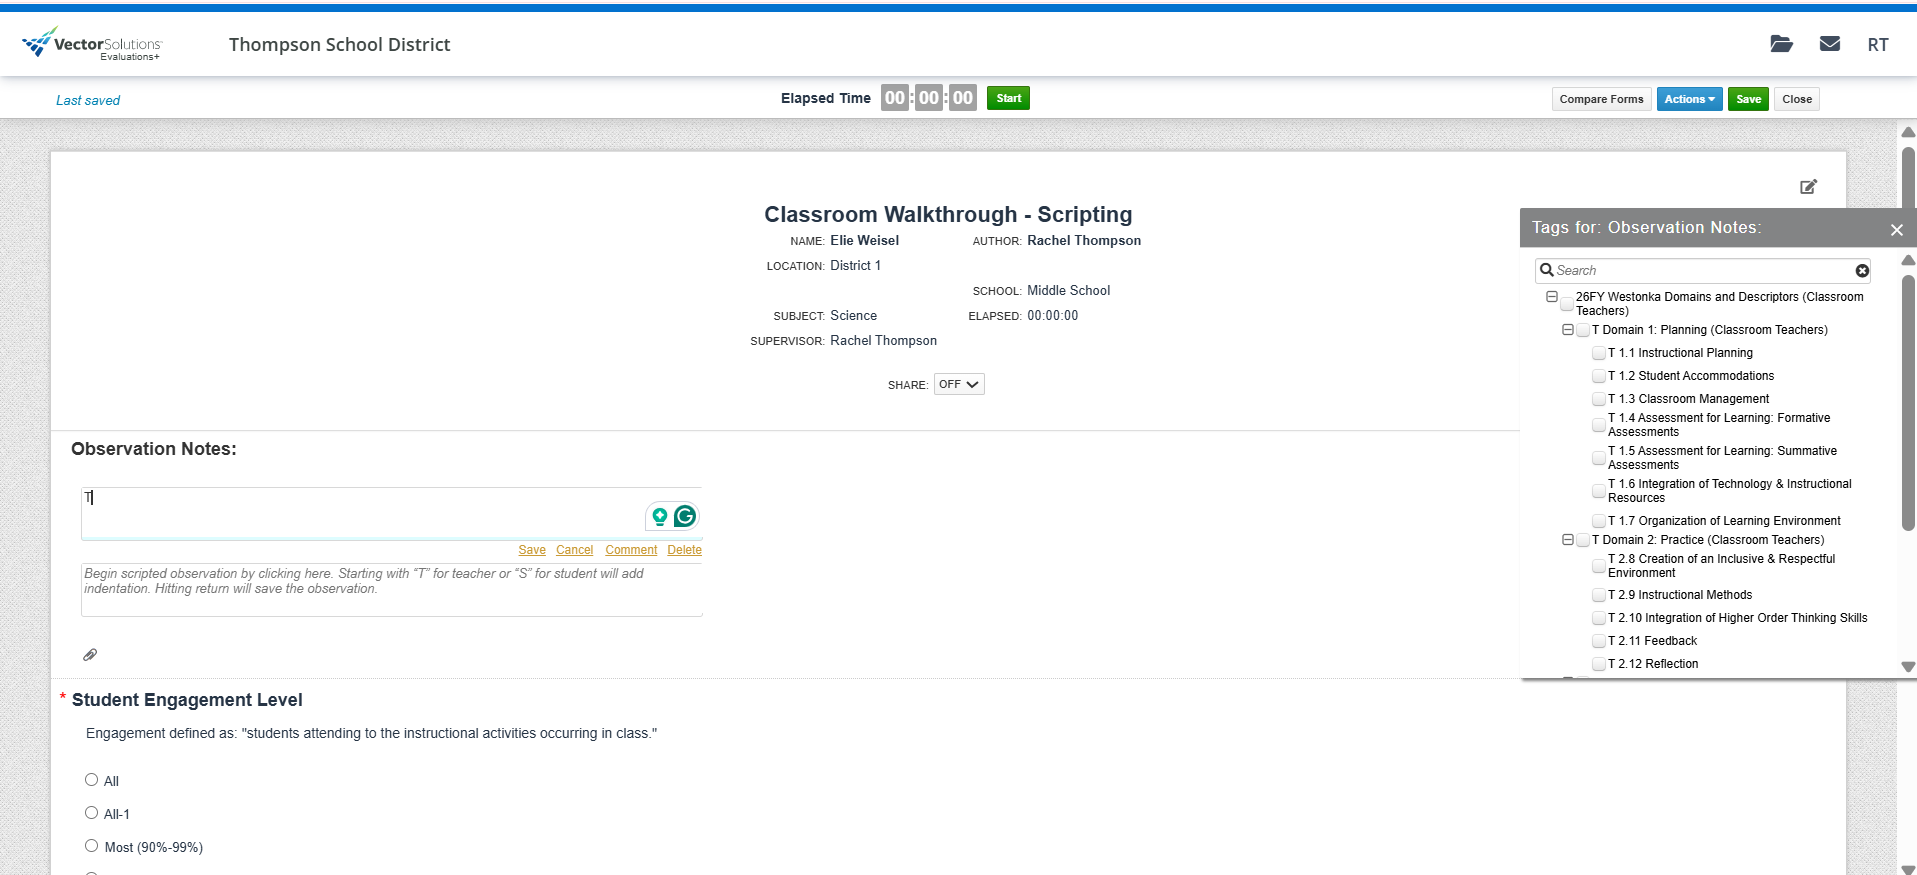Image resolution: width=1917 pixels, height=875 pixels.
Task: Check T 1.3 Classroom Management tag
Action: click(x=1599, y=399)
